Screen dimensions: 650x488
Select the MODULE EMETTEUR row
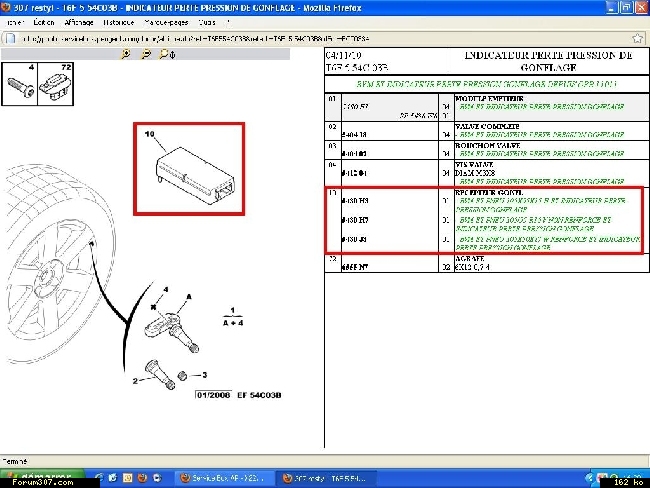487,107
